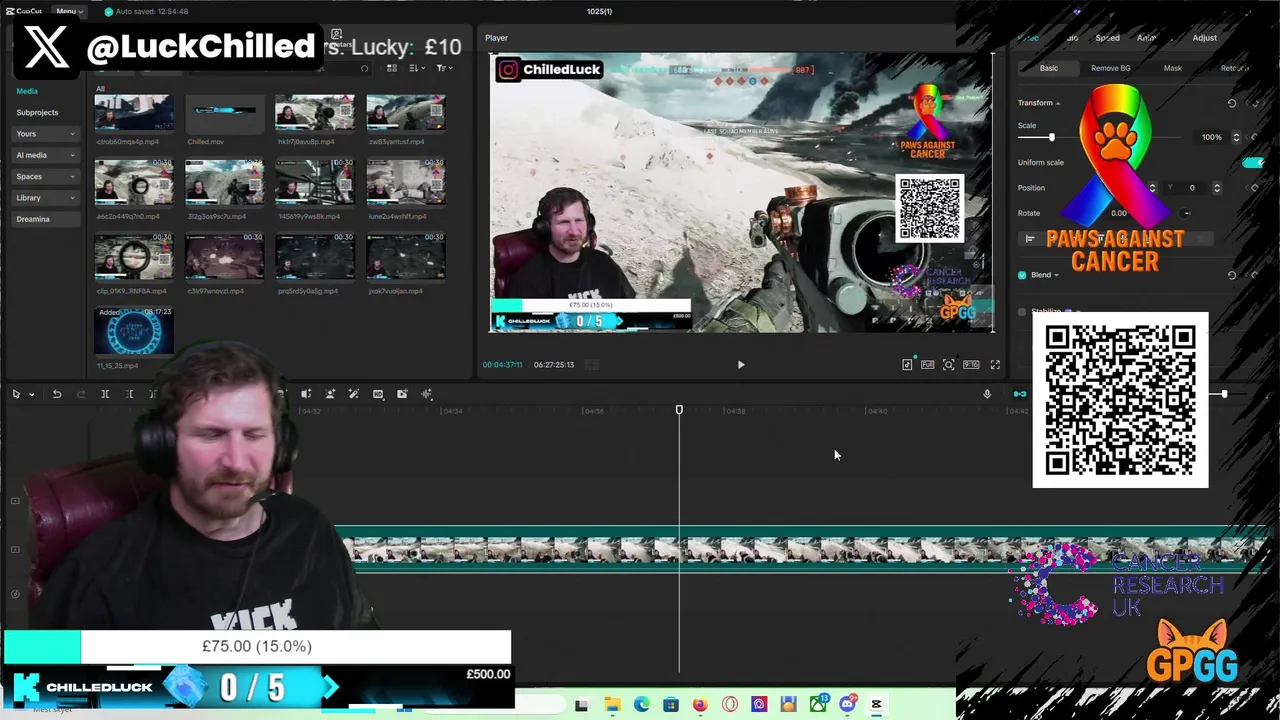Toggle the Blend checkbox

(1022, 275)
